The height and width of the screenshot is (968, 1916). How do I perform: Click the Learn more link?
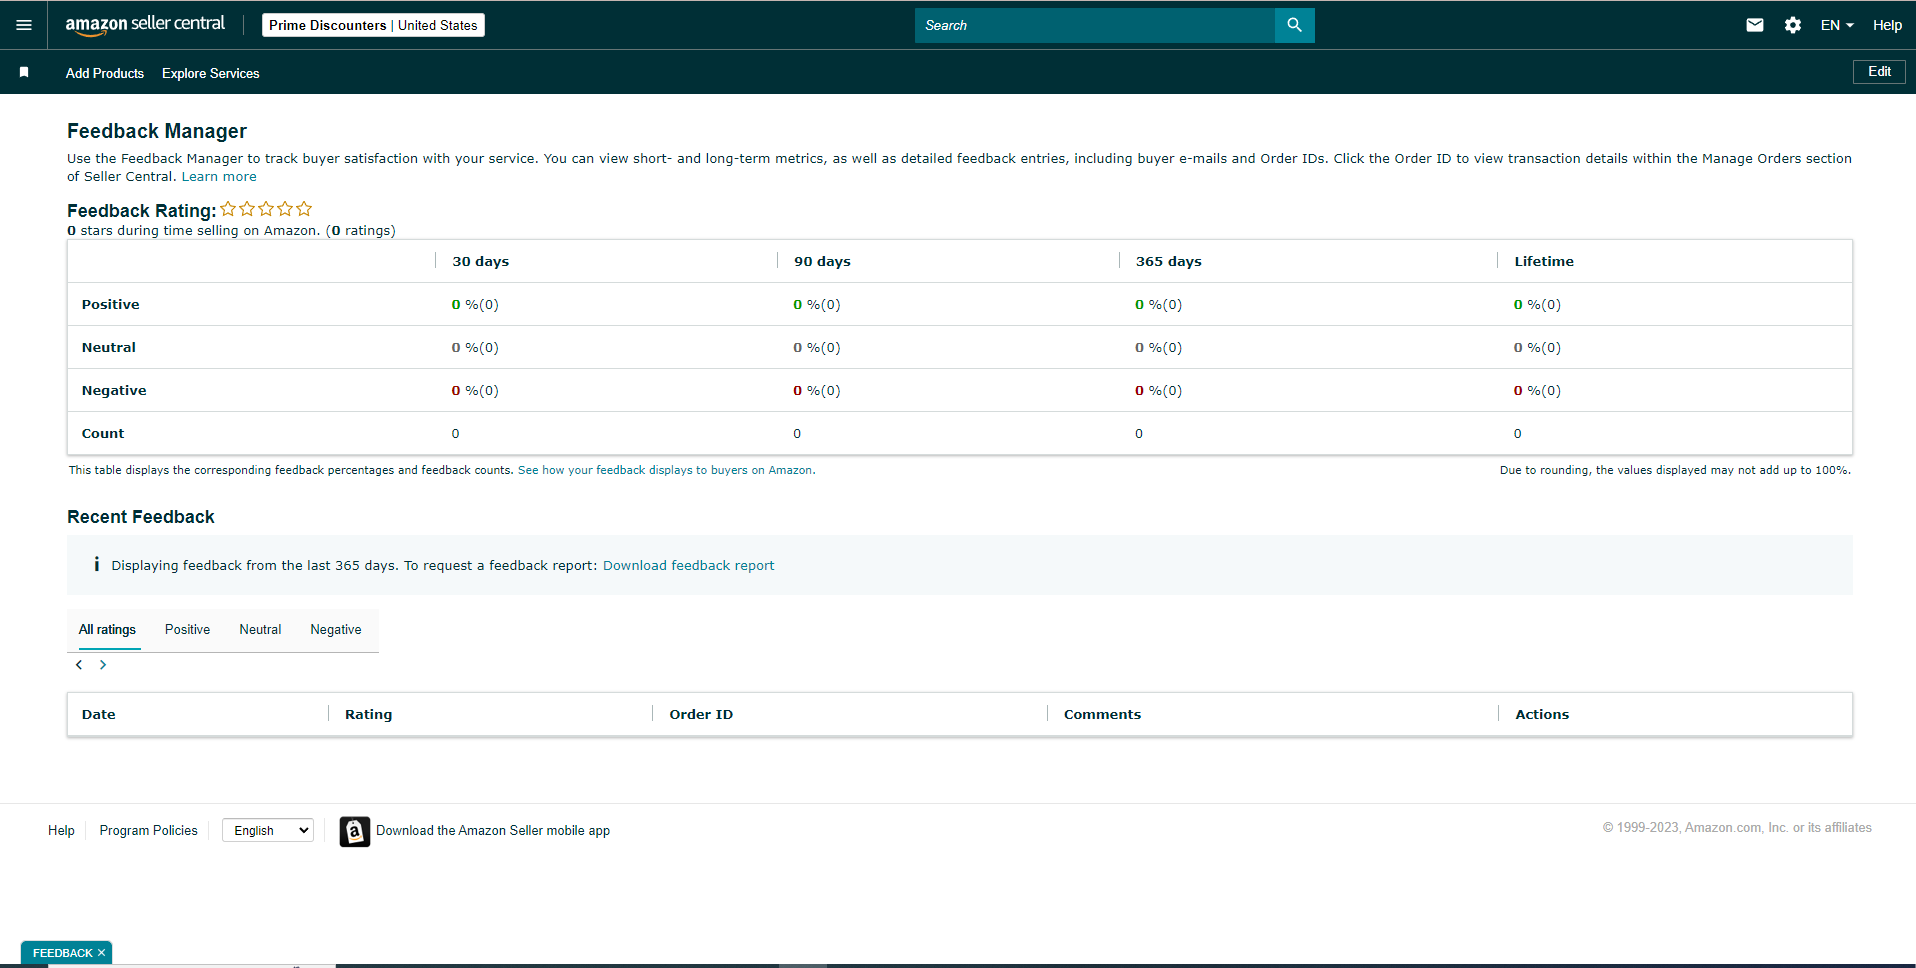[219, 177]
